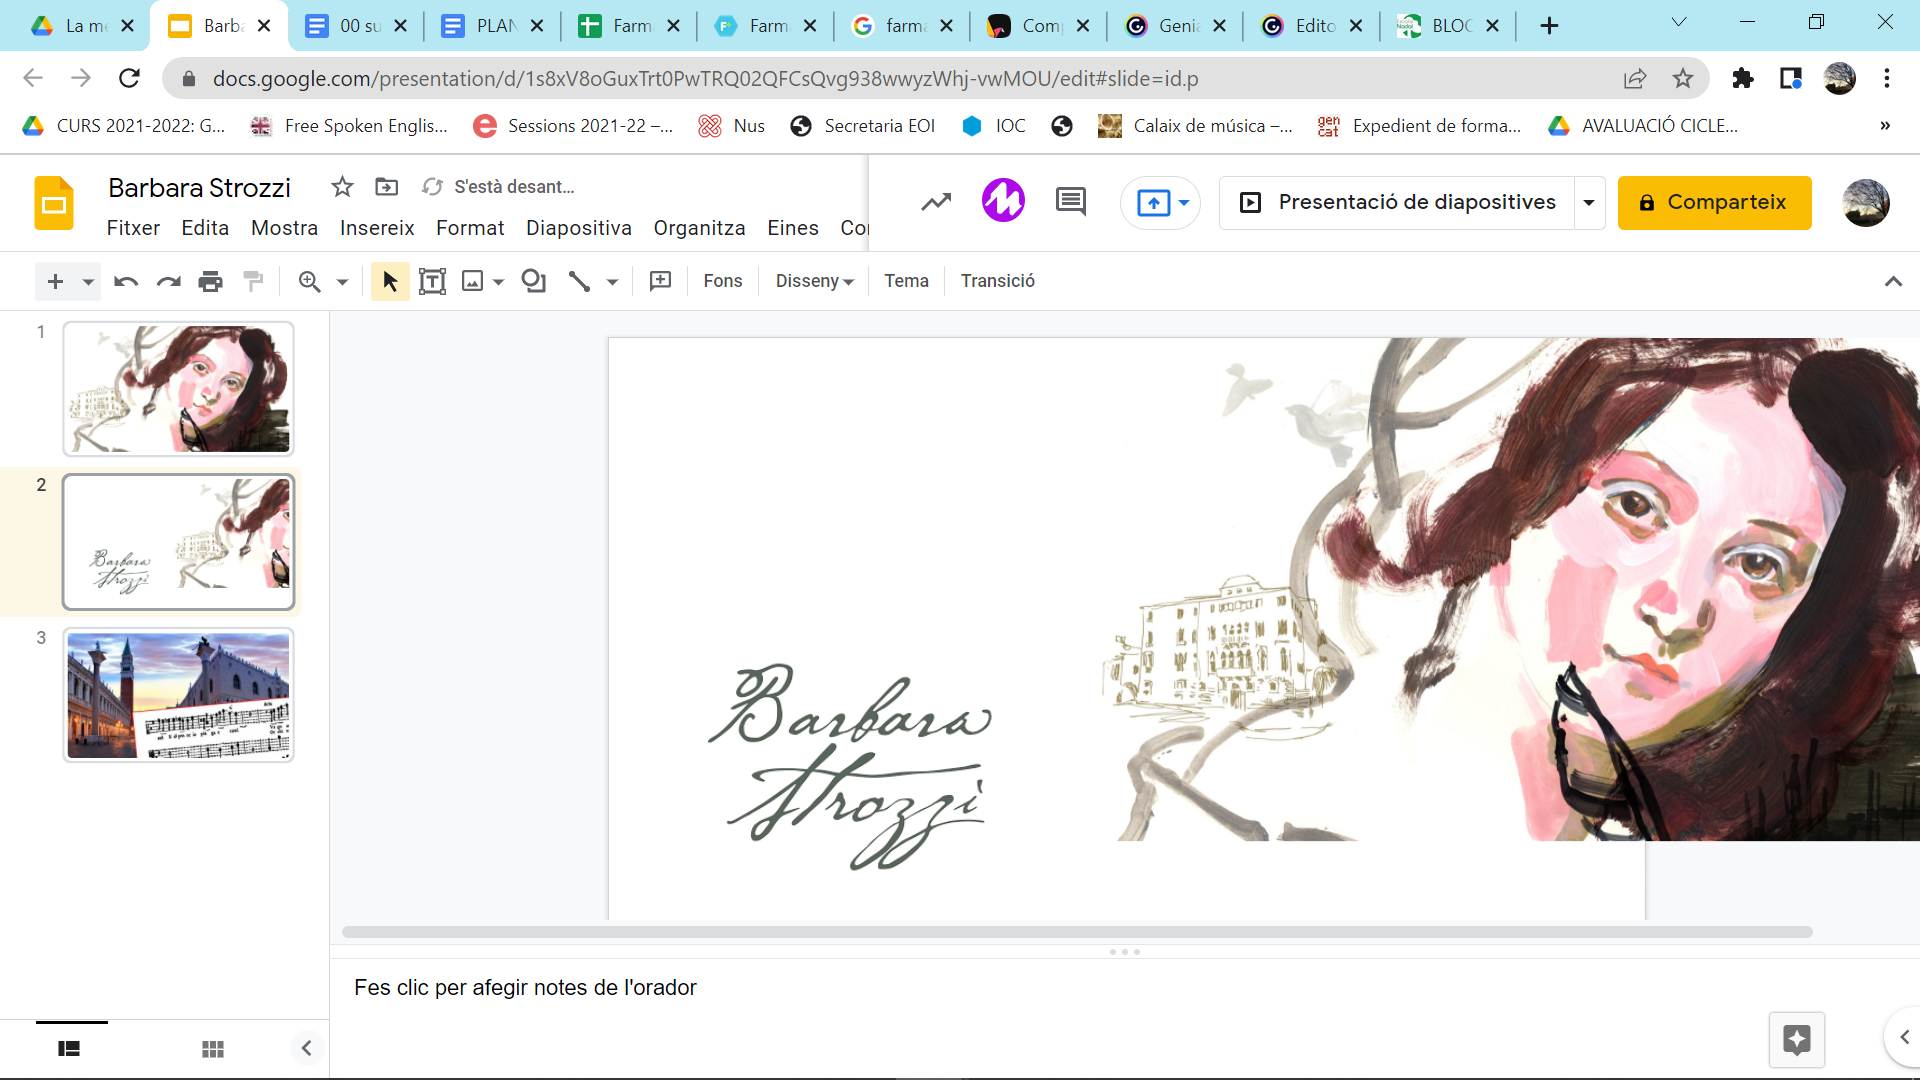
Task: Select the Text box tool
Action: click(432, 282)
